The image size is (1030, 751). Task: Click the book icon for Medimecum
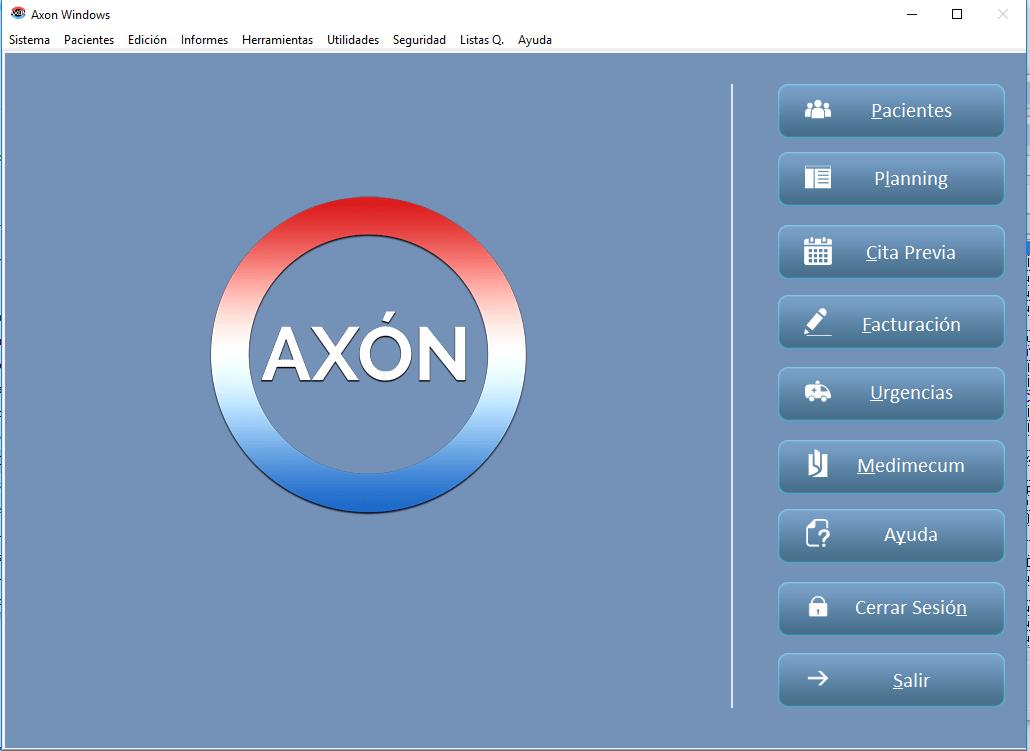(818, 465)
